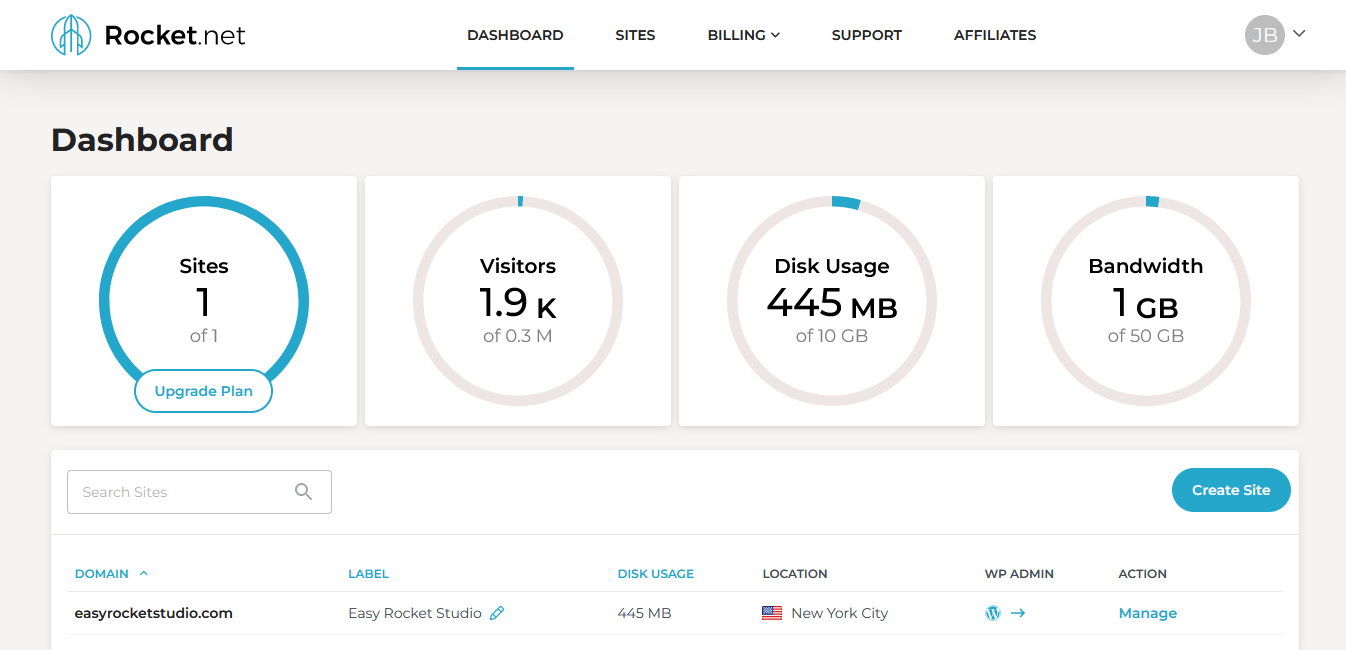1346x650 pixels.
Task: Click the WP admin arrow for easyrocketstudio.com
Action: [x=1018, y=613]
